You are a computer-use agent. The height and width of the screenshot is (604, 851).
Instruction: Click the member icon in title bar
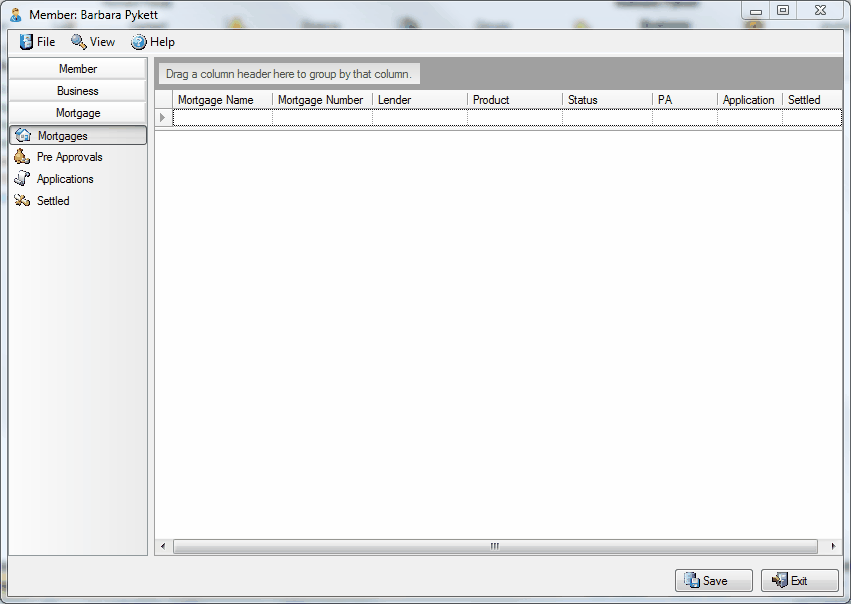click(16, 15)
